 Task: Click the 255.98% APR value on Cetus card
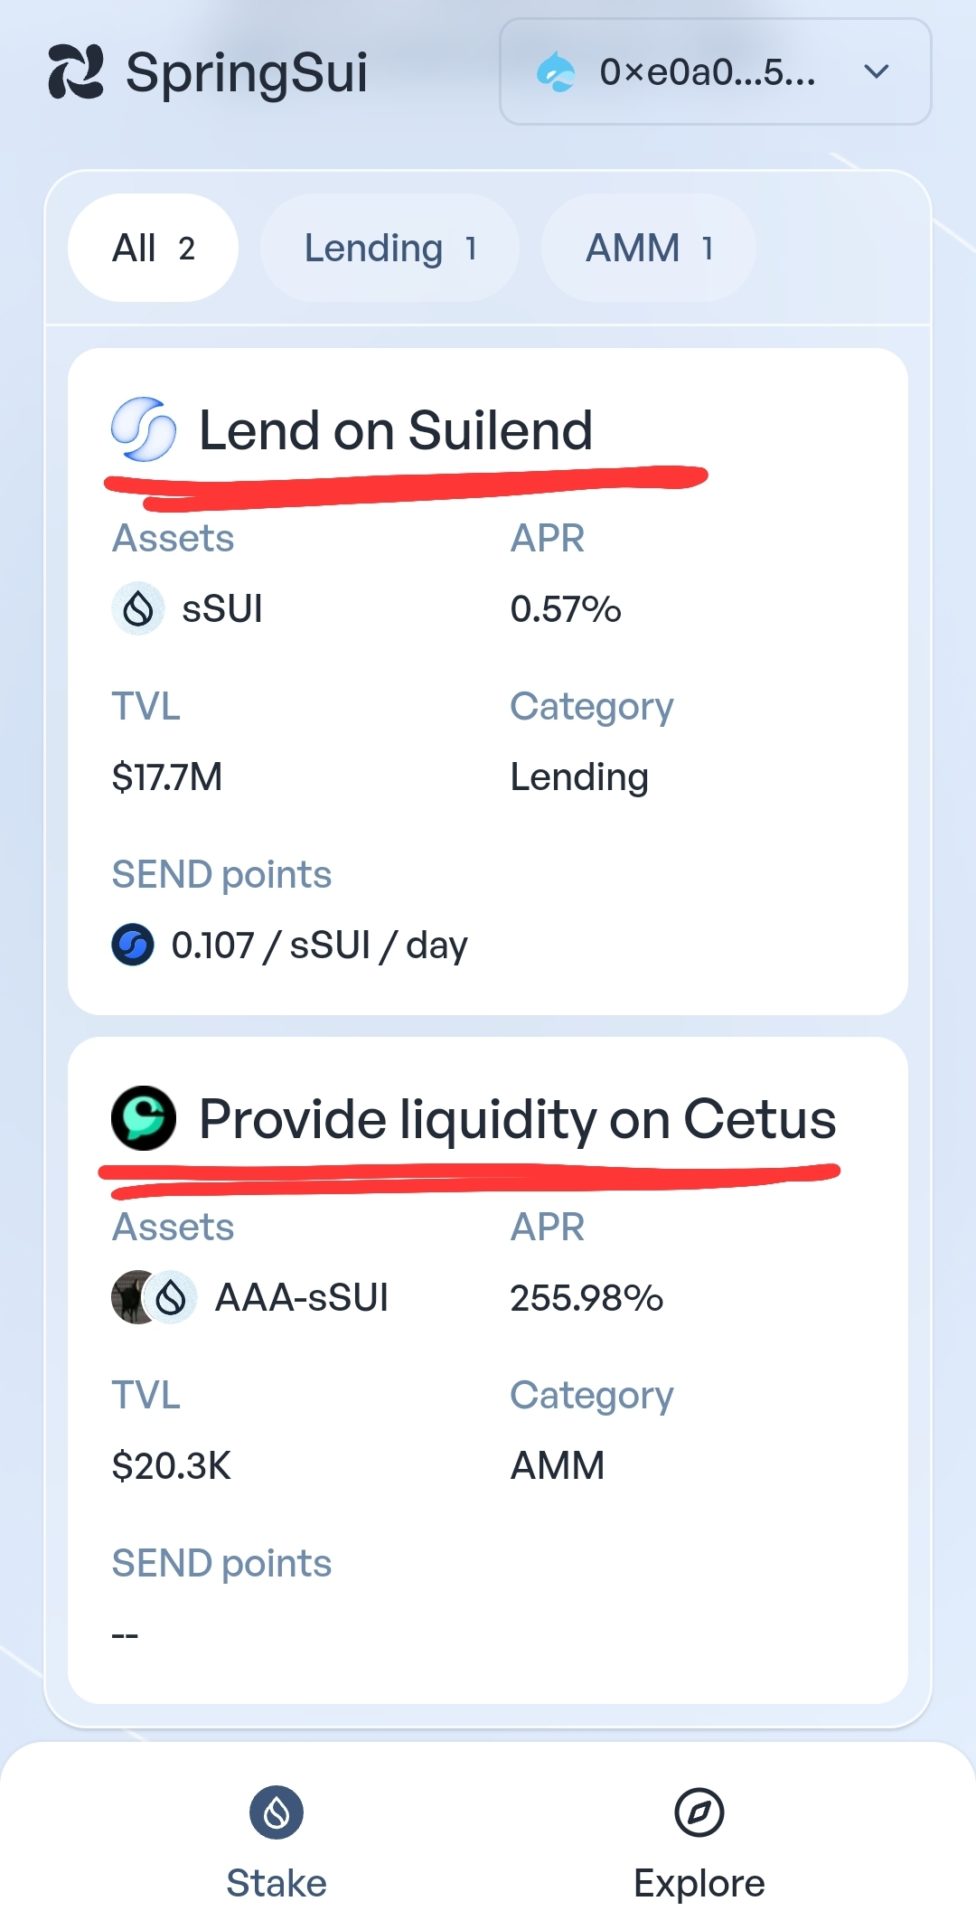pos(586,1298)
